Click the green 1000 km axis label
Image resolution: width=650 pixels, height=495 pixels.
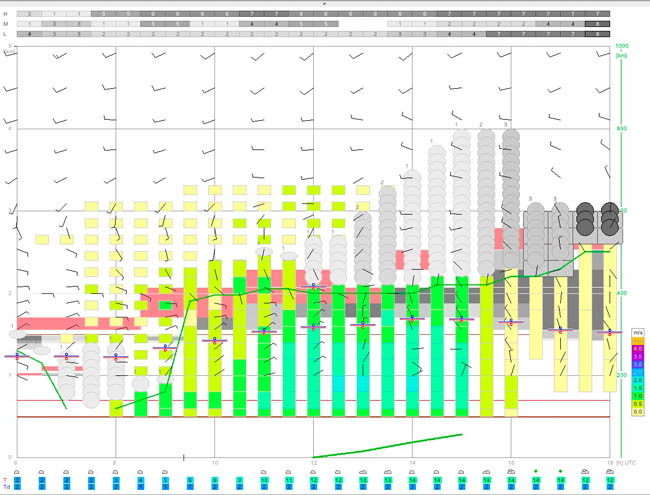coord(621,46)
